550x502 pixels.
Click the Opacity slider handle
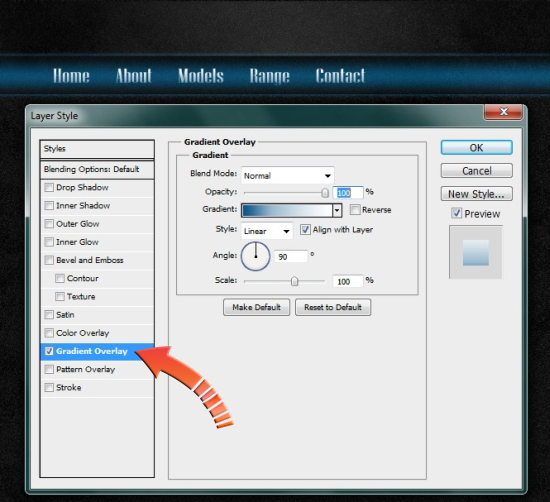pos(325,193)
